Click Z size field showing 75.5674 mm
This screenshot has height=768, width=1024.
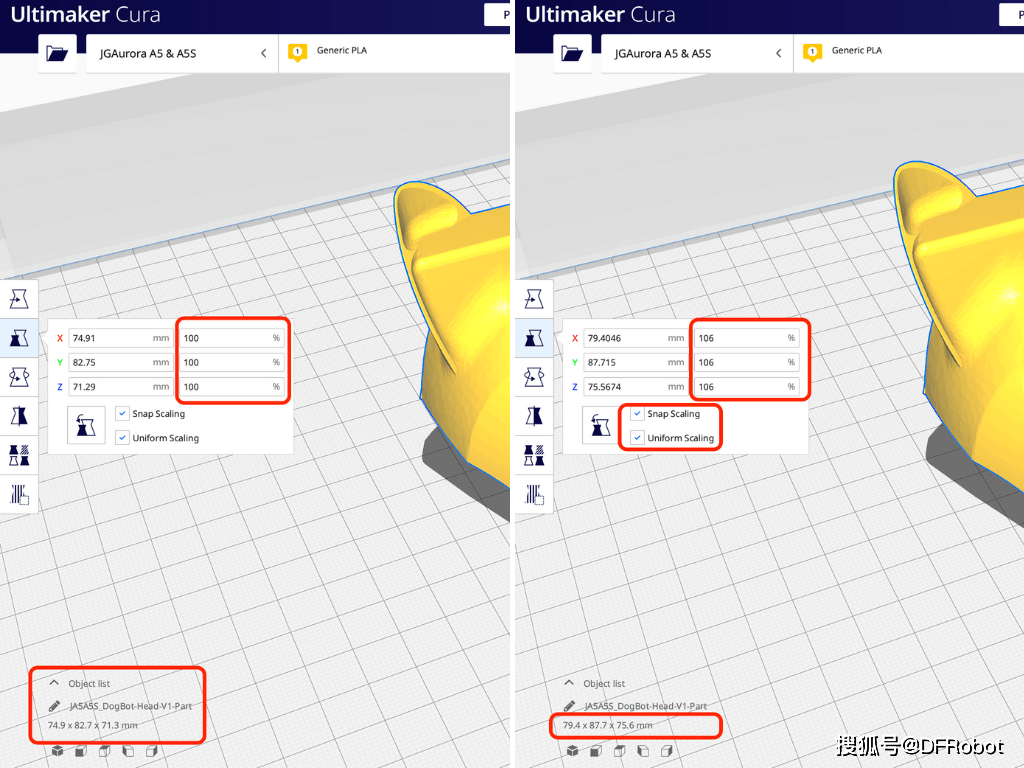click(x=635, y=387)
